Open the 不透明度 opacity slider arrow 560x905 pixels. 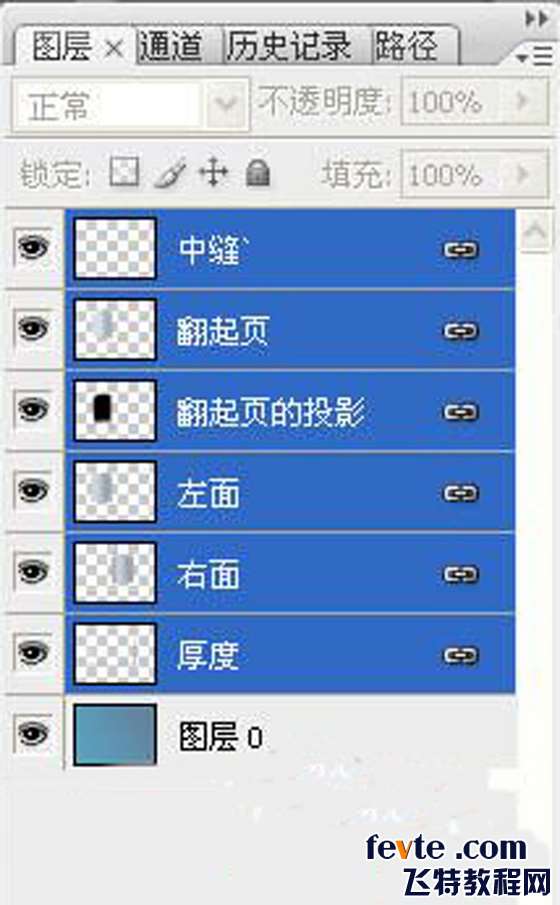coord(523,101)
